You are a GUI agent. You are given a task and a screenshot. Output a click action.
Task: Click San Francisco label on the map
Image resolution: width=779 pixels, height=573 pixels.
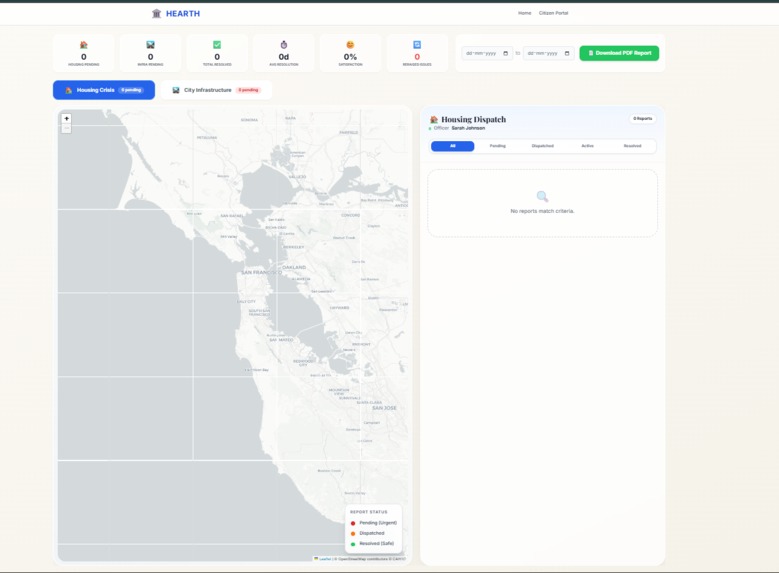click(261, 272)
